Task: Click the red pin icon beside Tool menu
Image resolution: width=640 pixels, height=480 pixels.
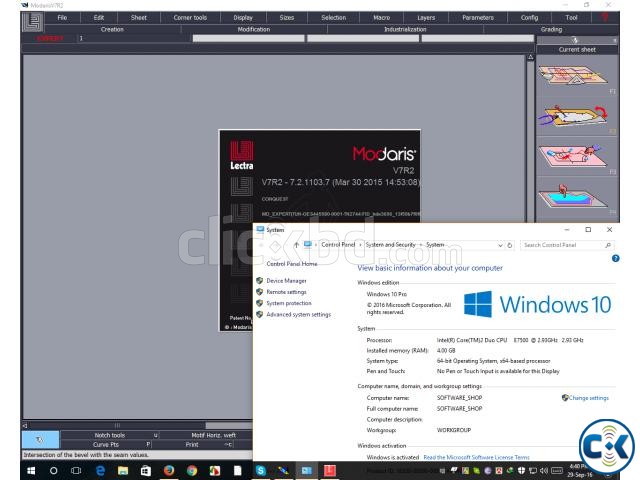Action: coord(605,18)
